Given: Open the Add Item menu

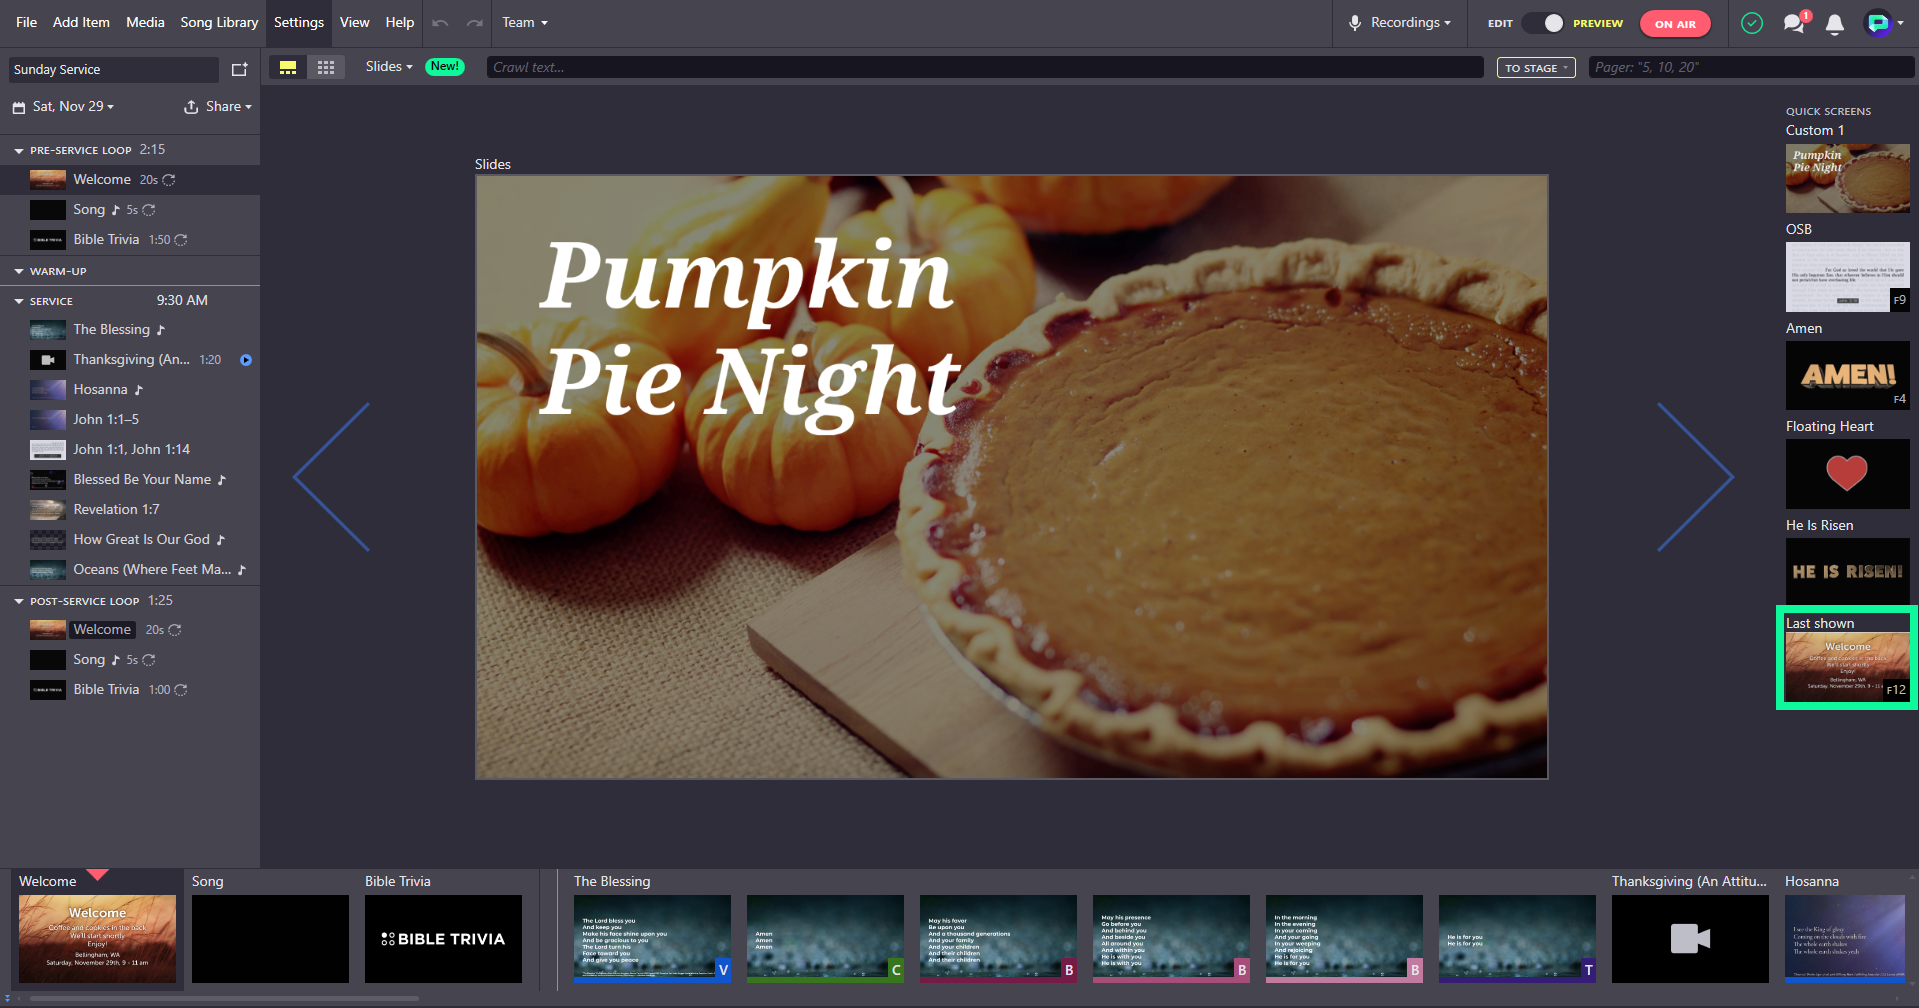Looking at the screenshot, I should [81, 22].
